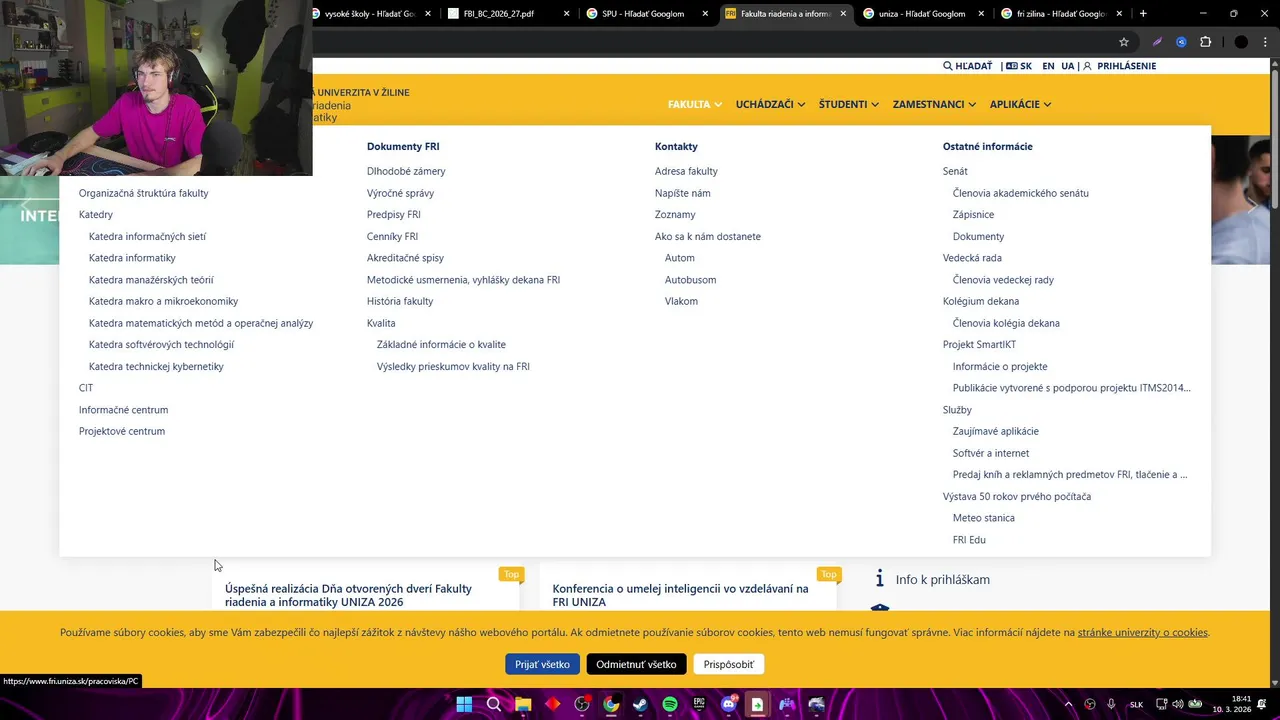Expand the UCHÁDZAČI dropdown menu
Screen dimensions: 1280x720
[x=770, y=104]
